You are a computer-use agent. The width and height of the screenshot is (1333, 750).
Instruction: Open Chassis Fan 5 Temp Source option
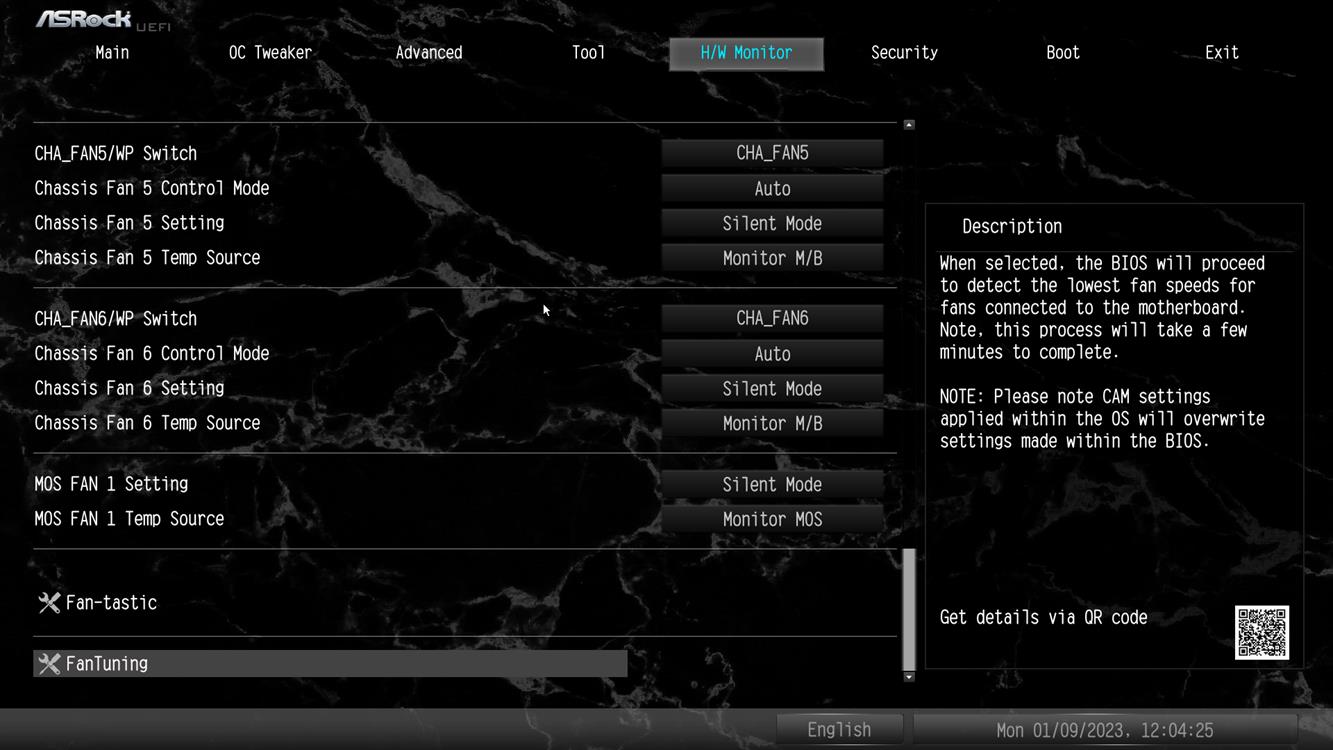772,258
